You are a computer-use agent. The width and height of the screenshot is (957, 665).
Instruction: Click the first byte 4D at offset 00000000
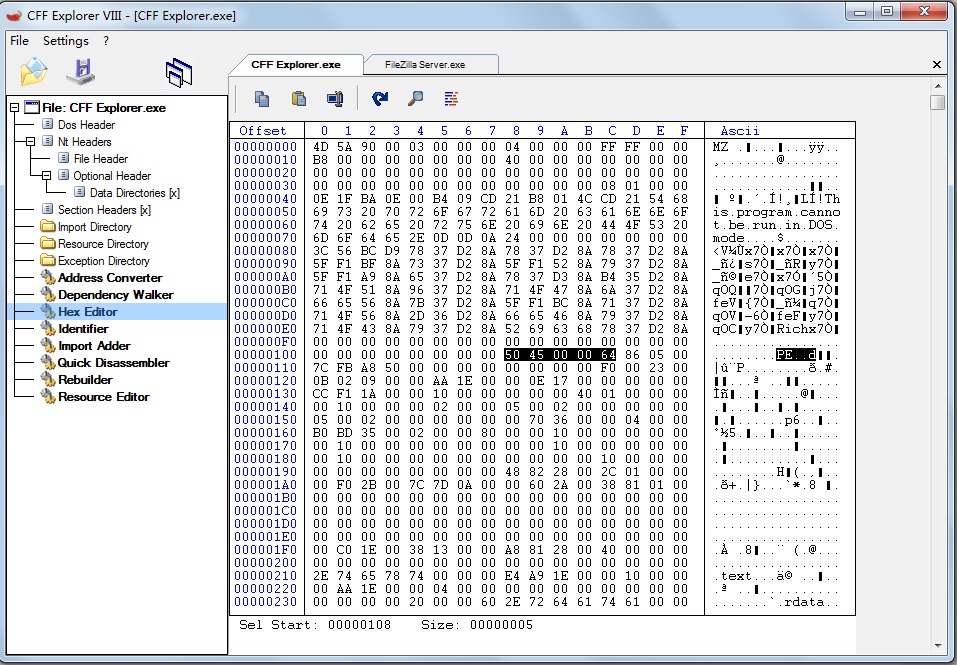pos(320,146)
